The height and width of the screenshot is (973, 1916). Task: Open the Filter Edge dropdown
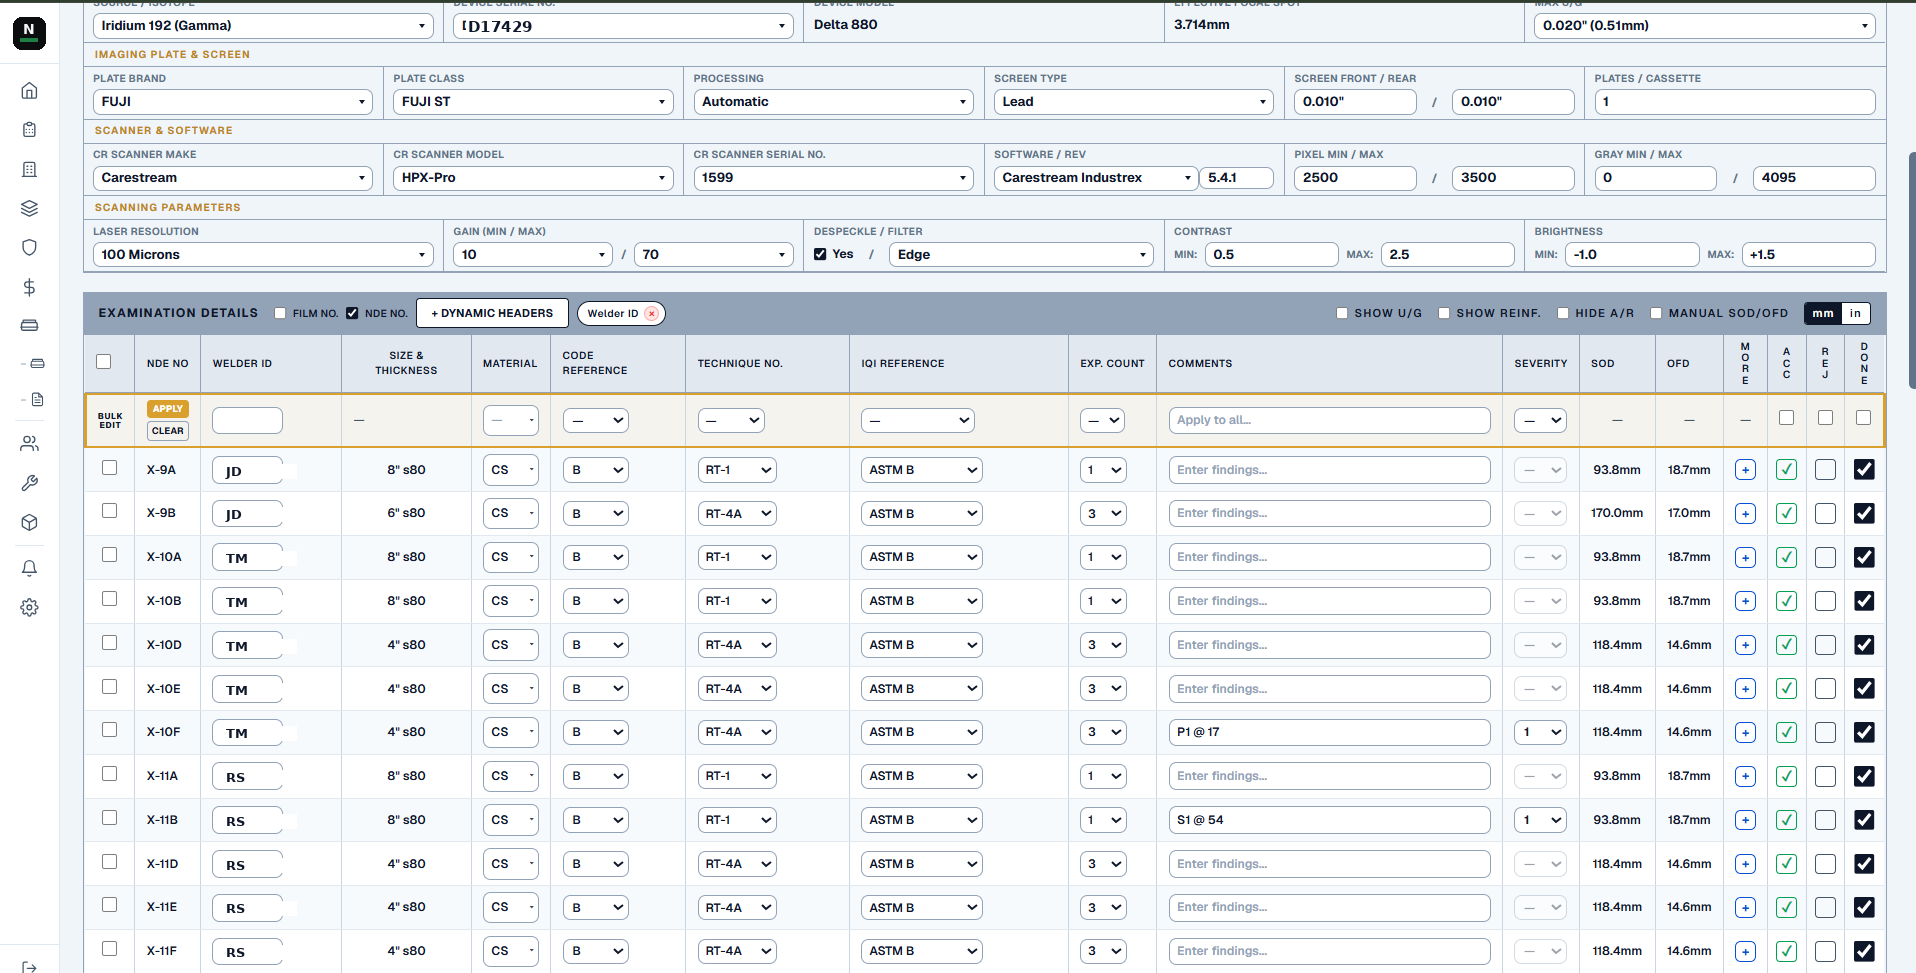(x=1021, y=255)
